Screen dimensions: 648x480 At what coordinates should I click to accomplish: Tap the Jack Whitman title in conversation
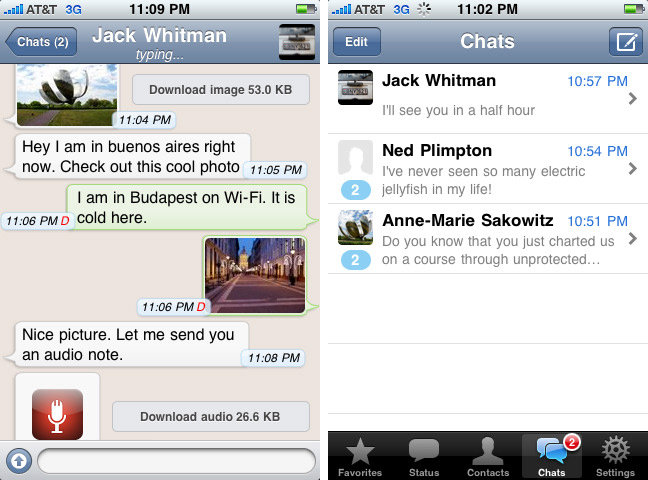(x=160, y=36)
